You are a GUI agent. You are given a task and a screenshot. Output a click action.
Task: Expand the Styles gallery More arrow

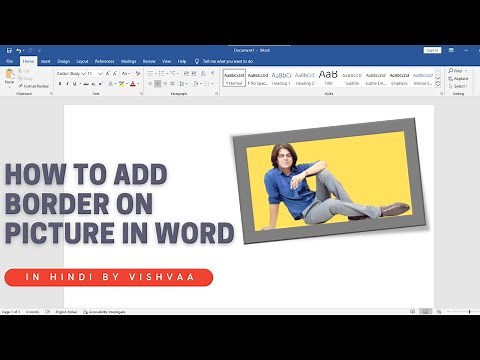(x=438, y=85)
